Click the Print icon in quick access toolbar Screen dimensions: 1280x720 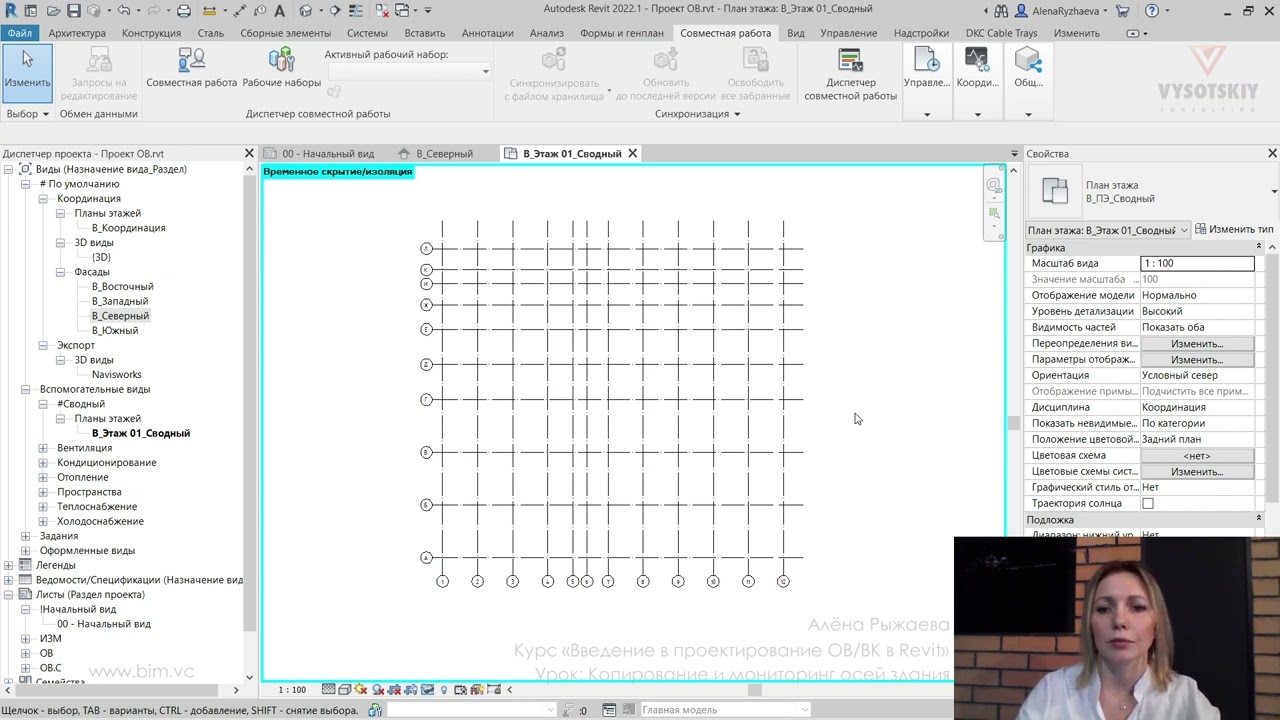click(184, 11)
